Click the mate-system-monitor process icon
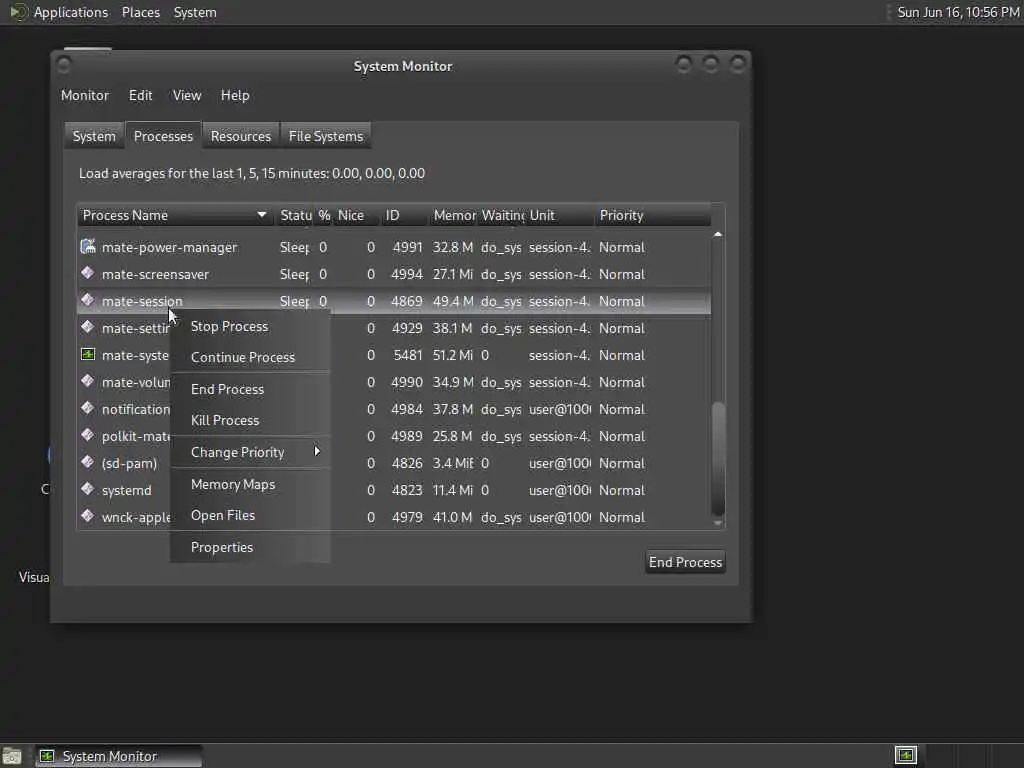This screenshot has height=768, width=1024. [x=88, y=354]
